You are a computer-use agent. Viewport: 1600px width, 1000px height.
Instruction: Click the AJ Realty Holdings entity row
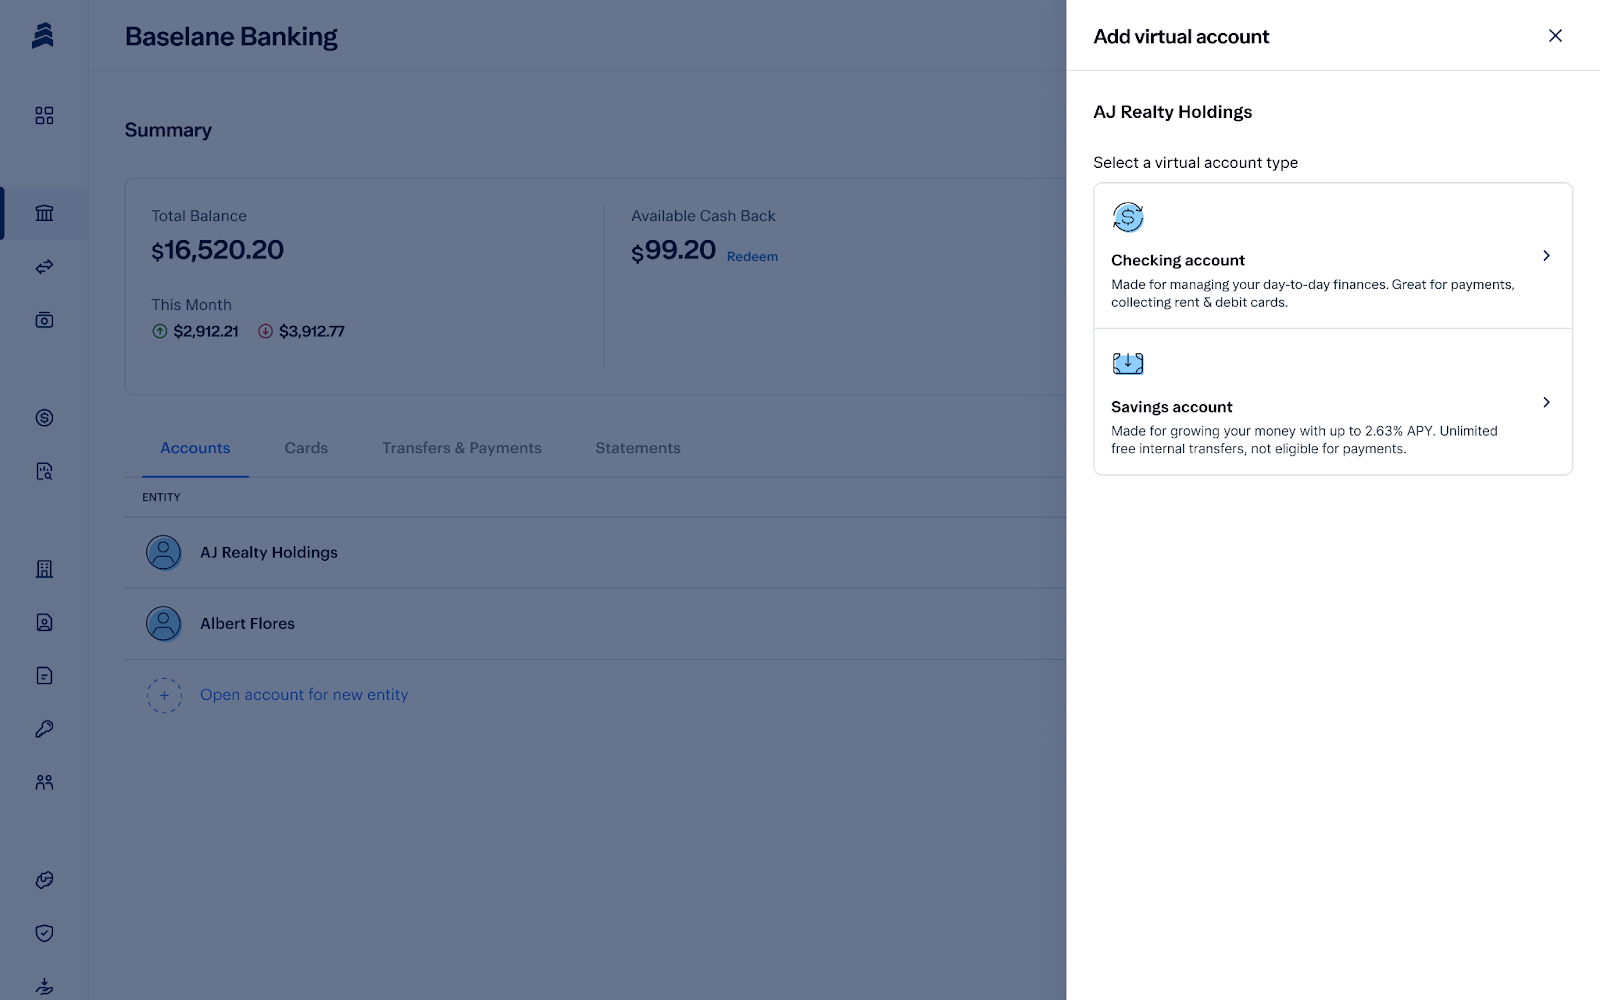coord(595,552)
